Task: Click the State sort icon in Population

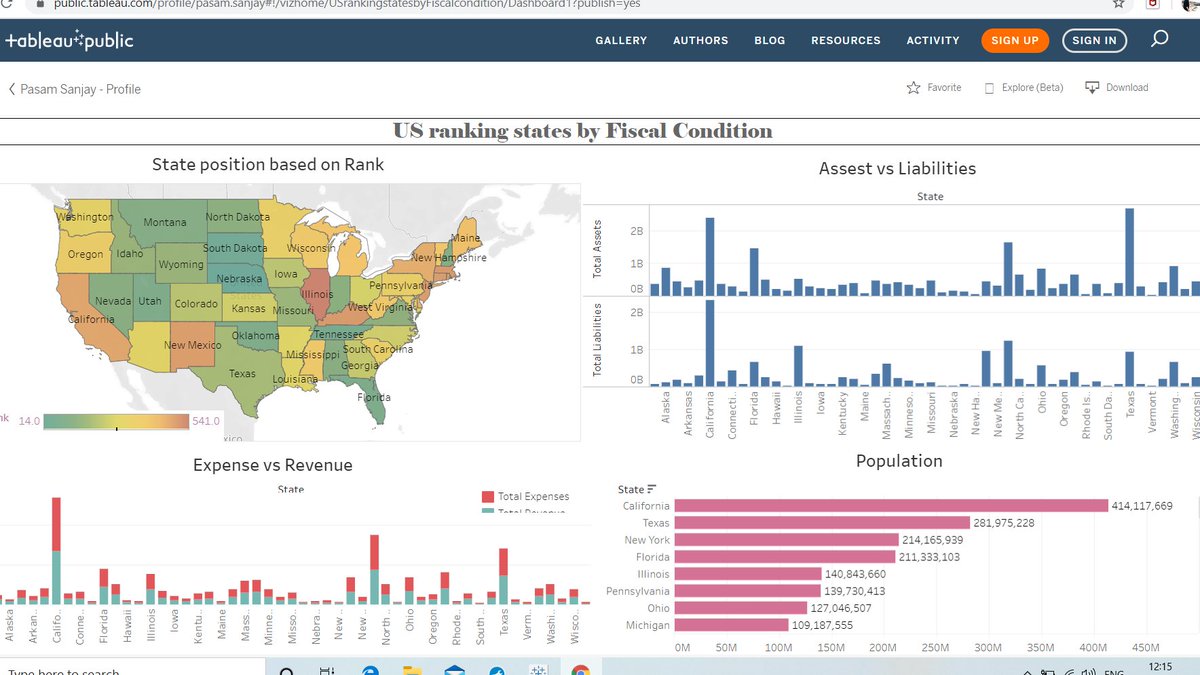Action: [652, 489]
